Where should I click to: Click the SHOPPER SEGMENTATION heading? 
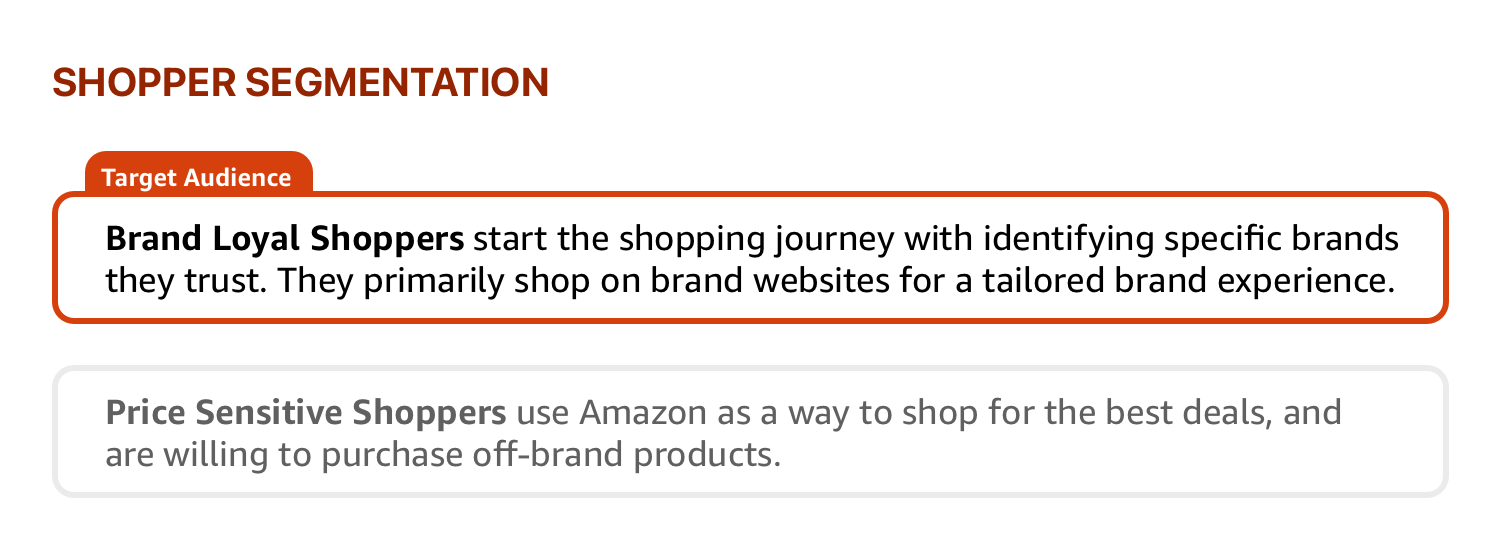(x=300, y=82)
